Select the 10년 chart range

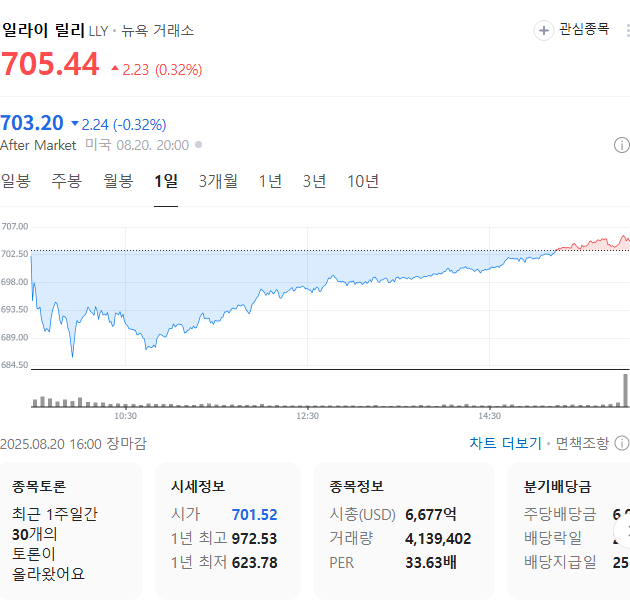363,181
